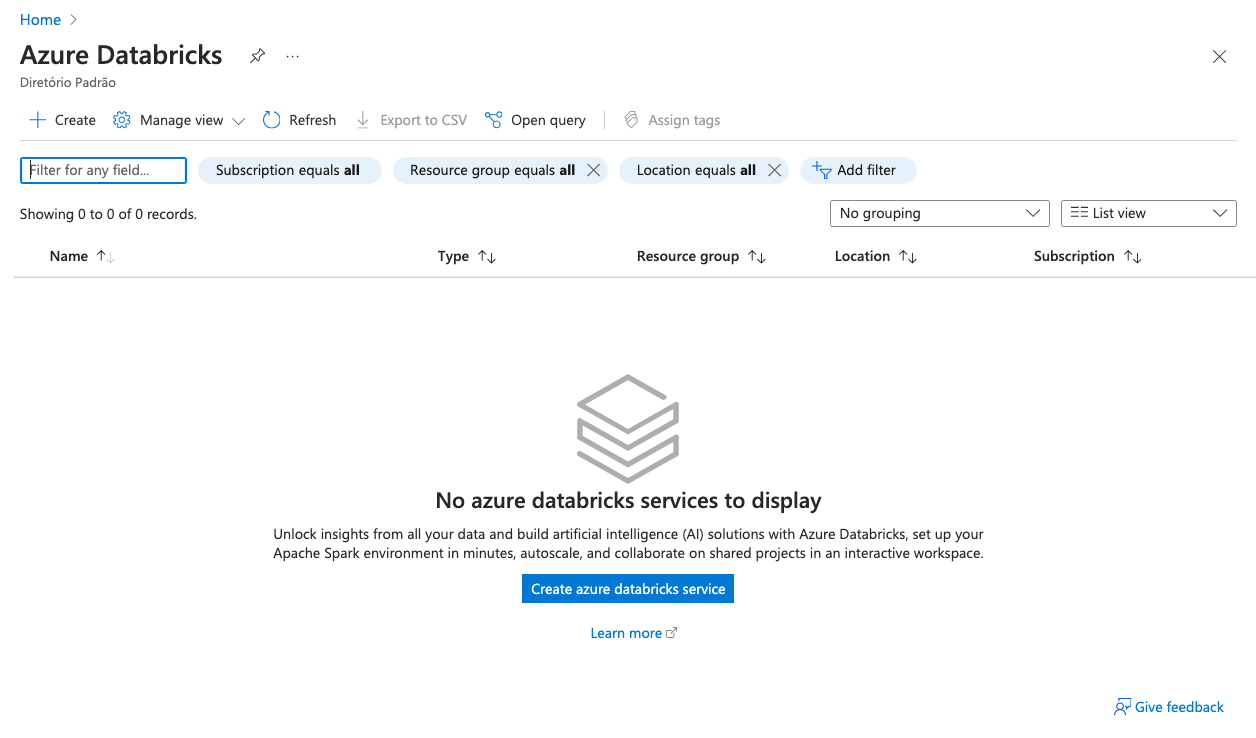Close the Azure Databricks blade

pos(1219,57)
